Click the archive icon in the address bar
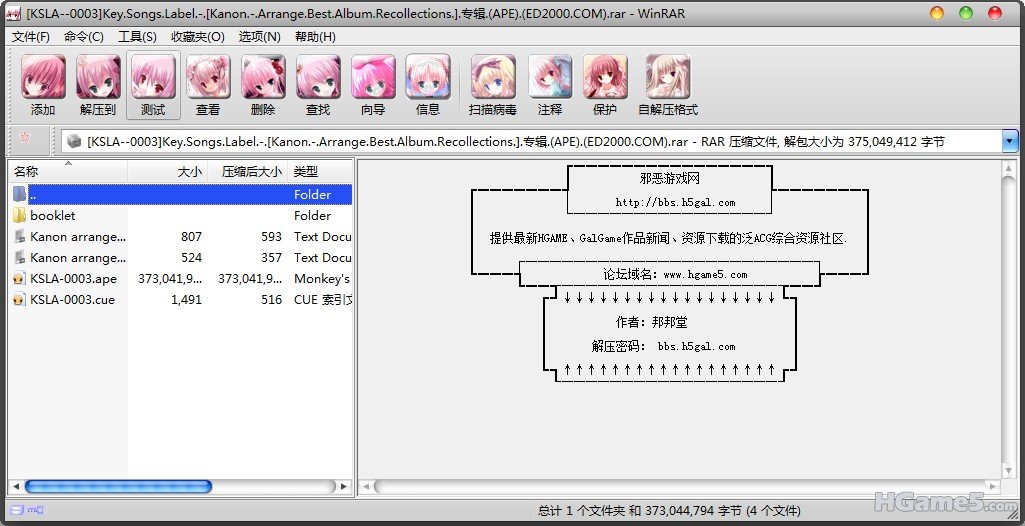Viewport: 1025px width, 526px height. click(74, 141)
